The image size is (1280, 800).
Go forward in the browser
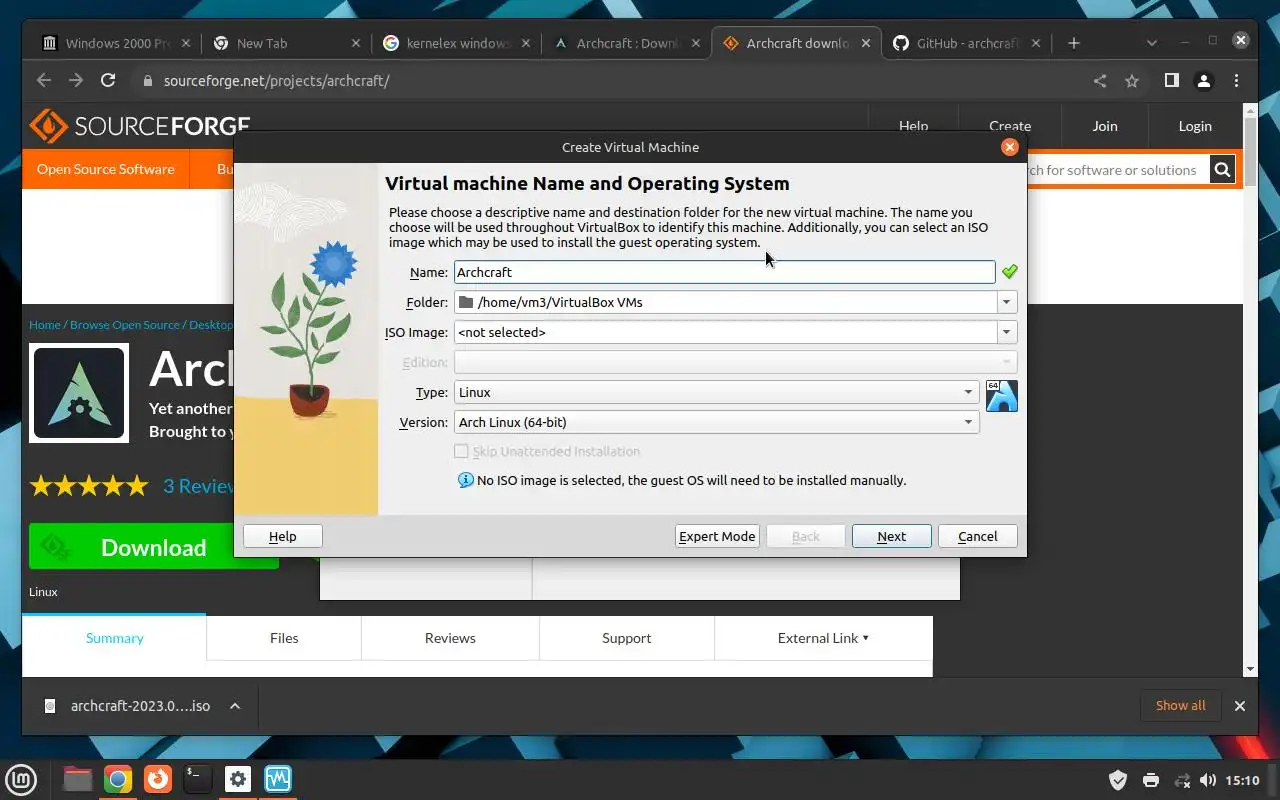click(75, 81)
